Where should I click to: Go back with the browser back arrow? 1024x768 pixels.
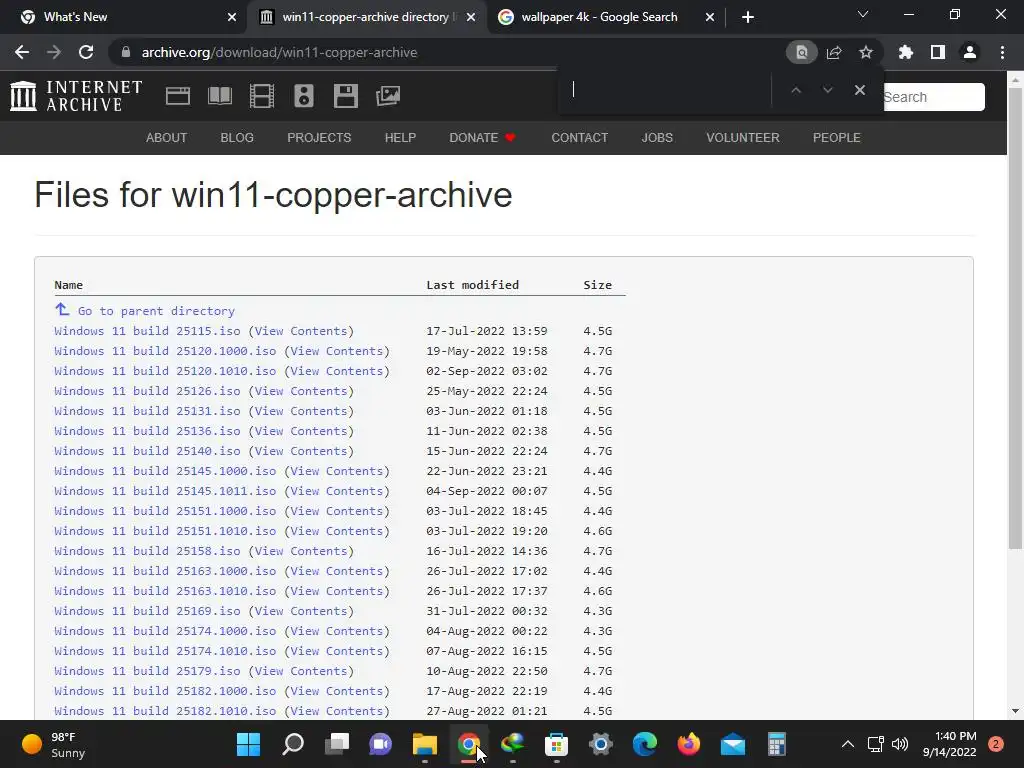(x=22, y=52)
